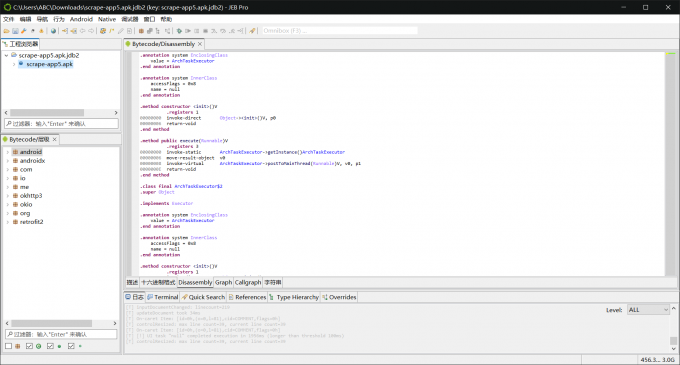The width and height of the screenshot is (680, 365).
Task: Click the 工程浏览器 panel tab icon
Action: click(x=5, y=44)
